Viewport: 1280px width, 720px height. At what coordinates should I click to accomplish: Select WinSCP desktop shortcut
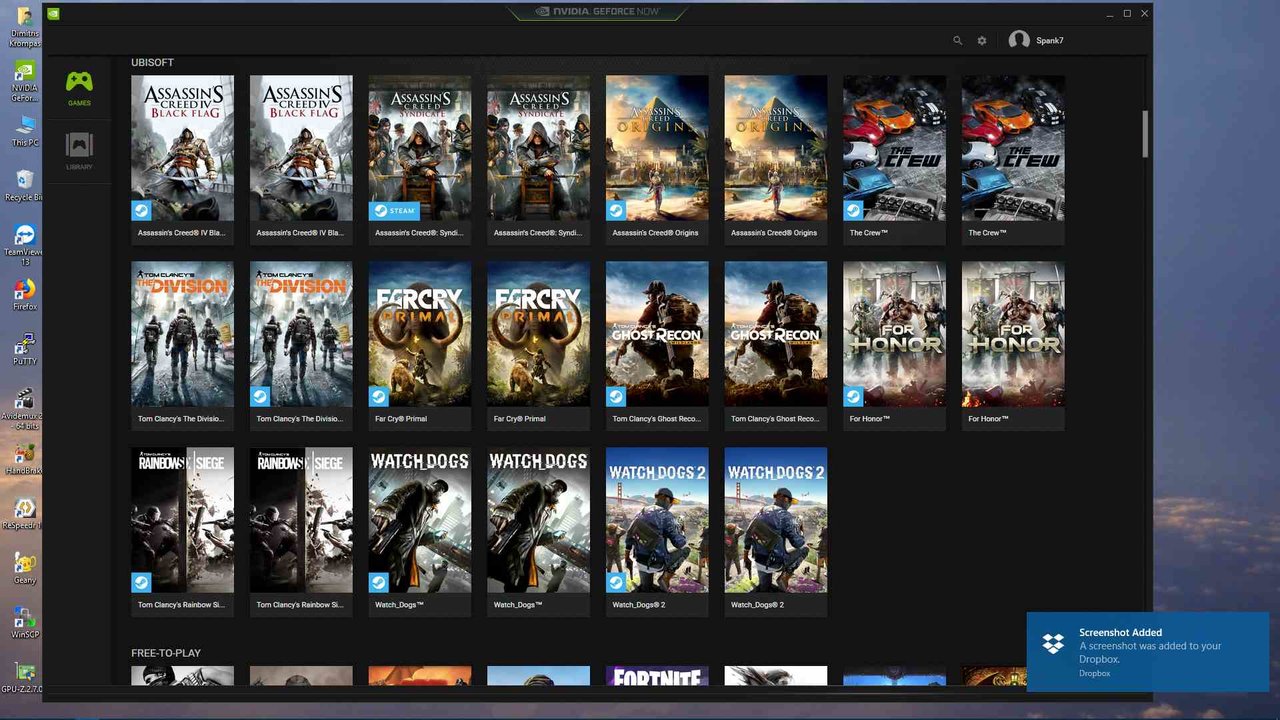coord(25,622)
